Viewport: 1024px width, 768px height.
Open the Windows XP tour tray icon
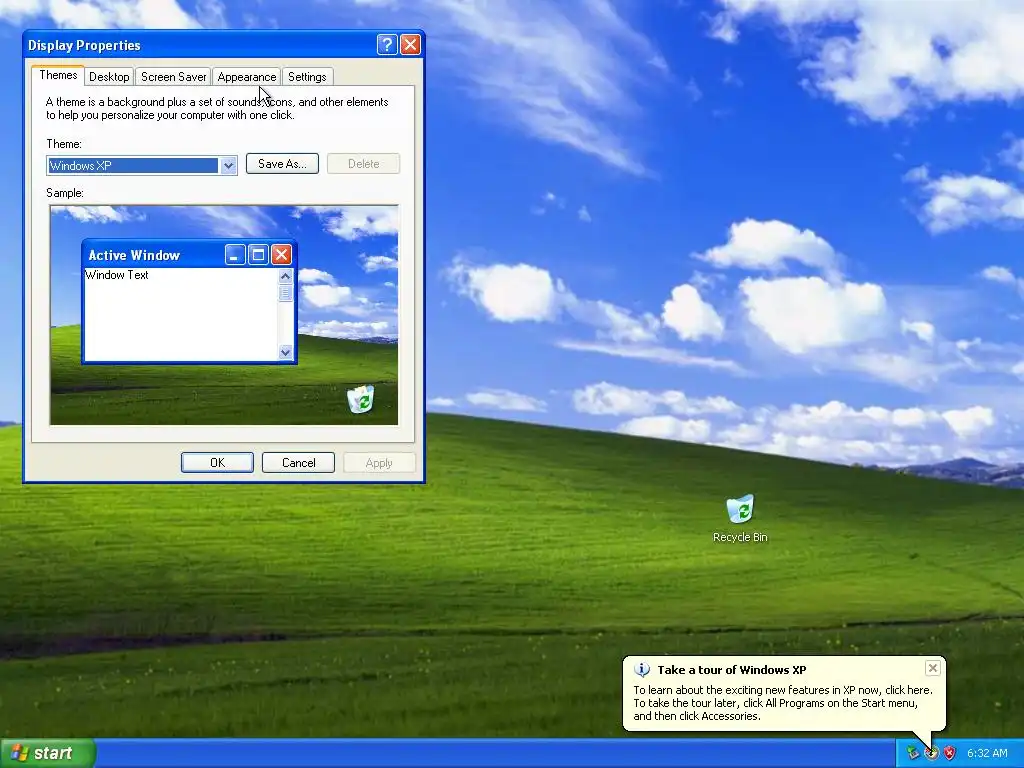pos(931,753)
